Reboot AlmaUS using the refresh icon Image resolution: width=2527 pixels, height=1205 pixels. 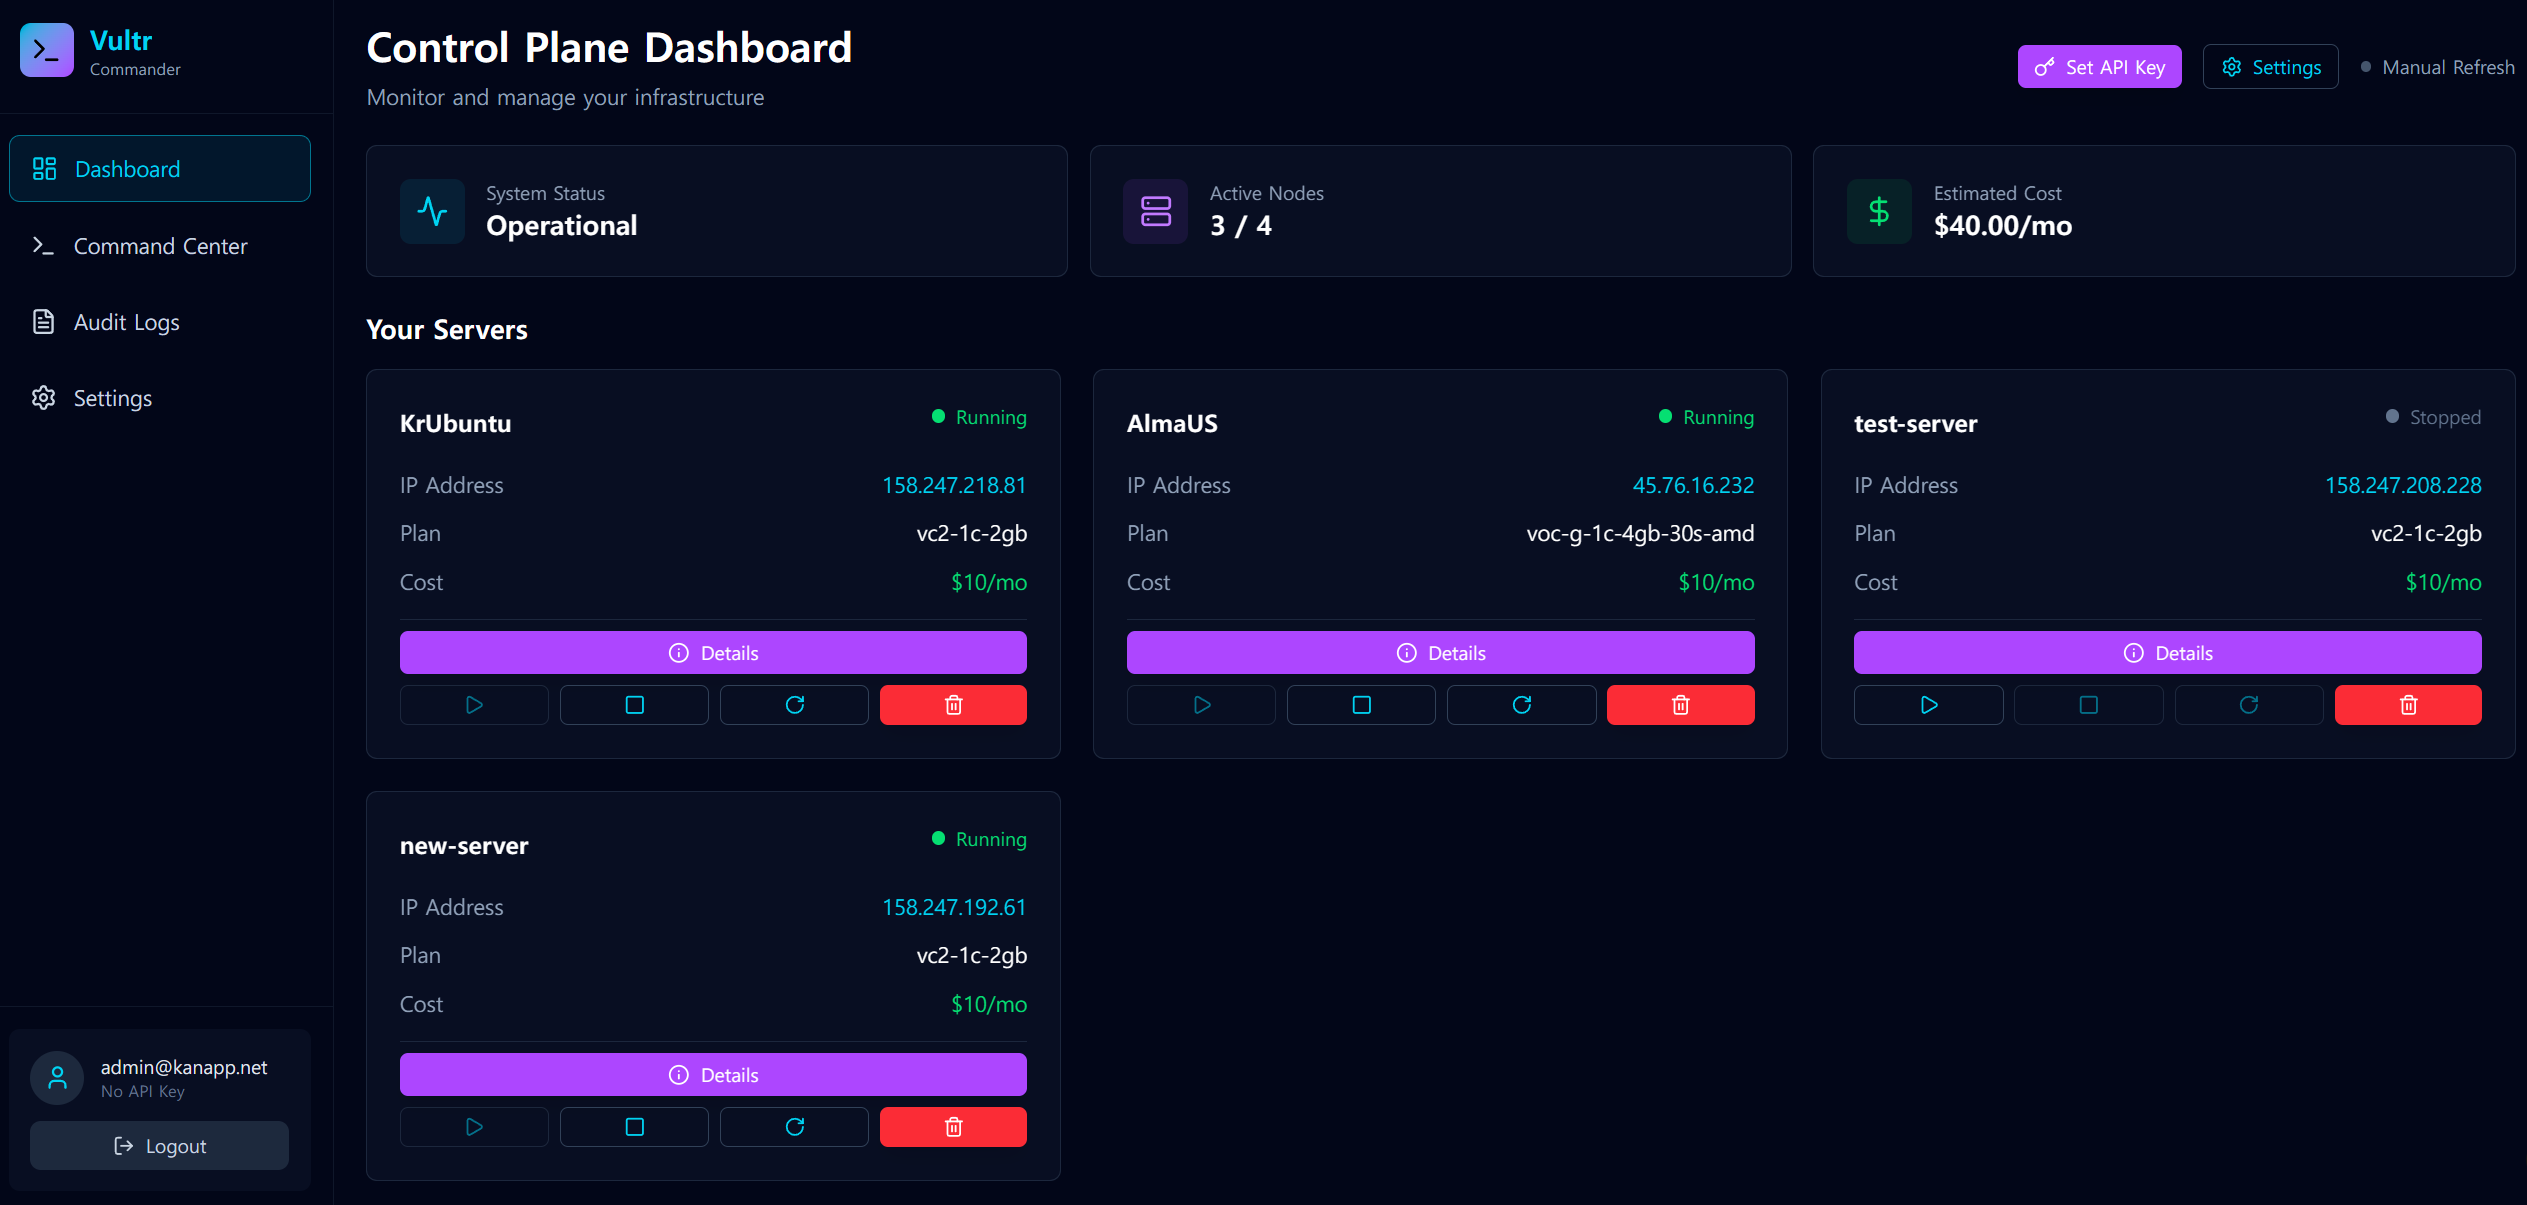1521,705
